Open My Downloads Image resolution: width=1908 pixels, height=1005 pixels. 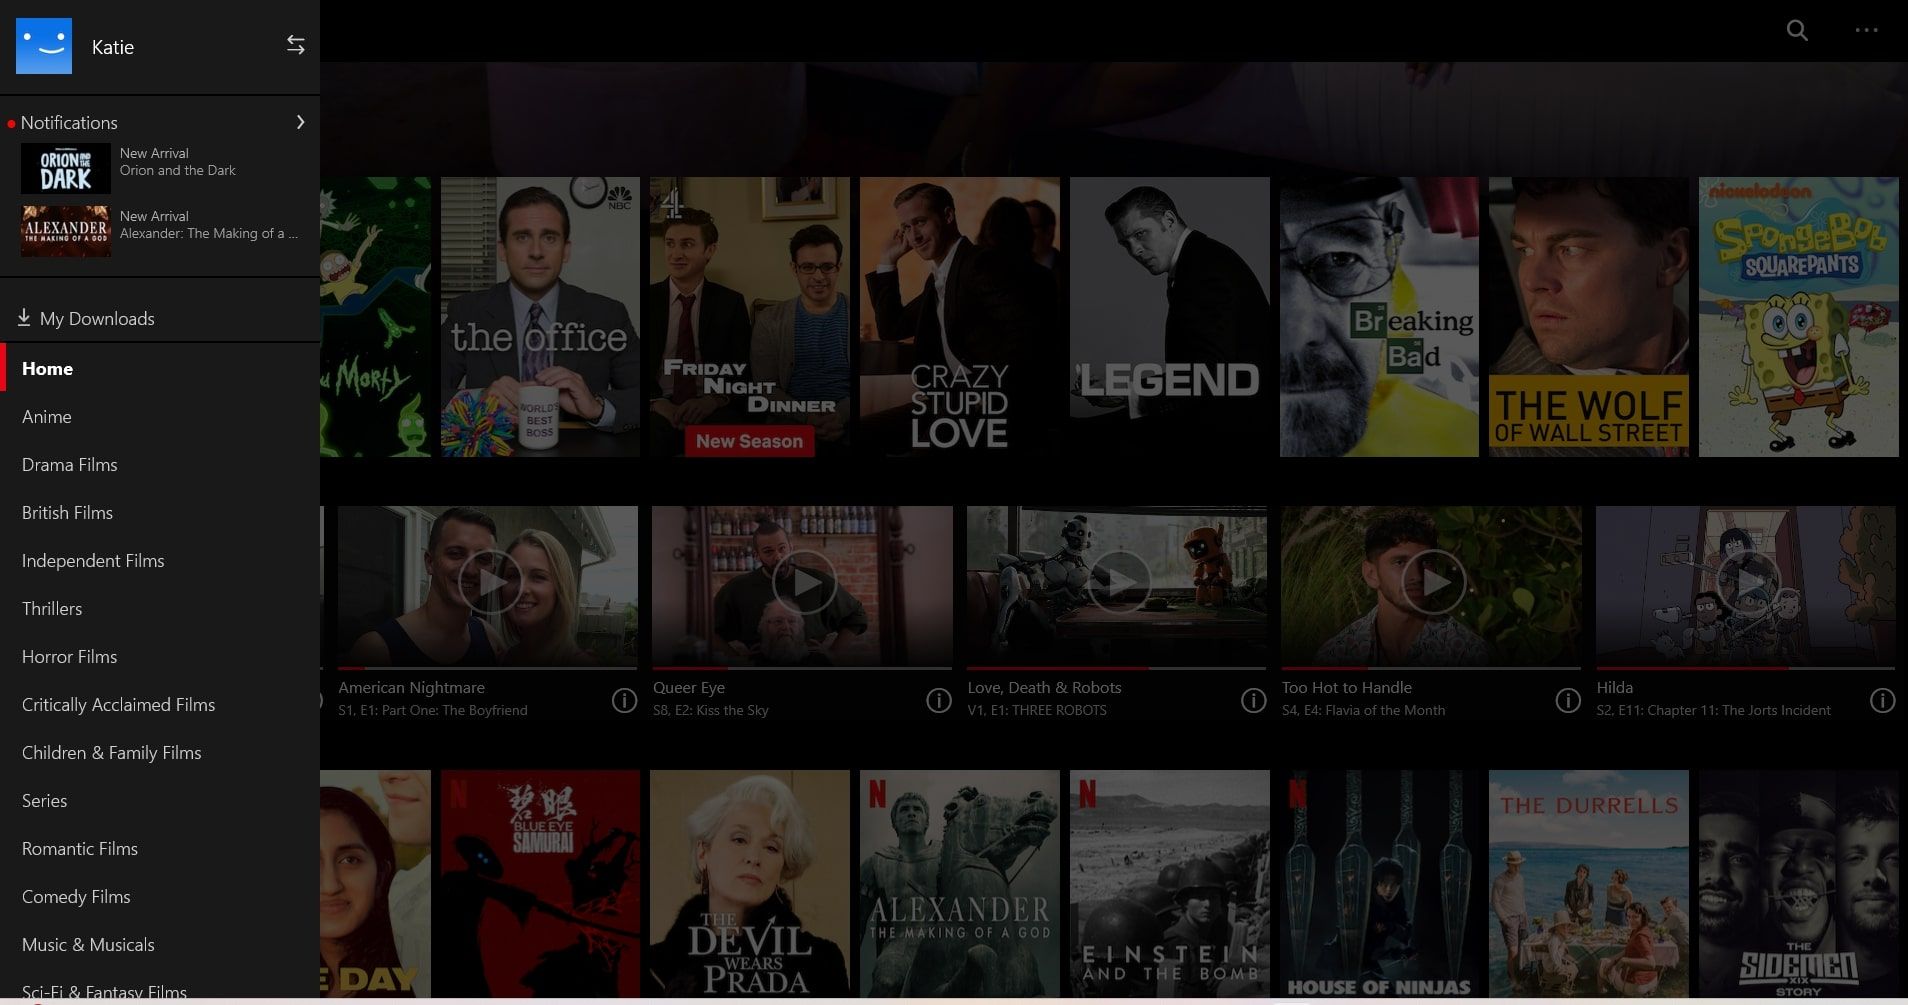(97, 319)
